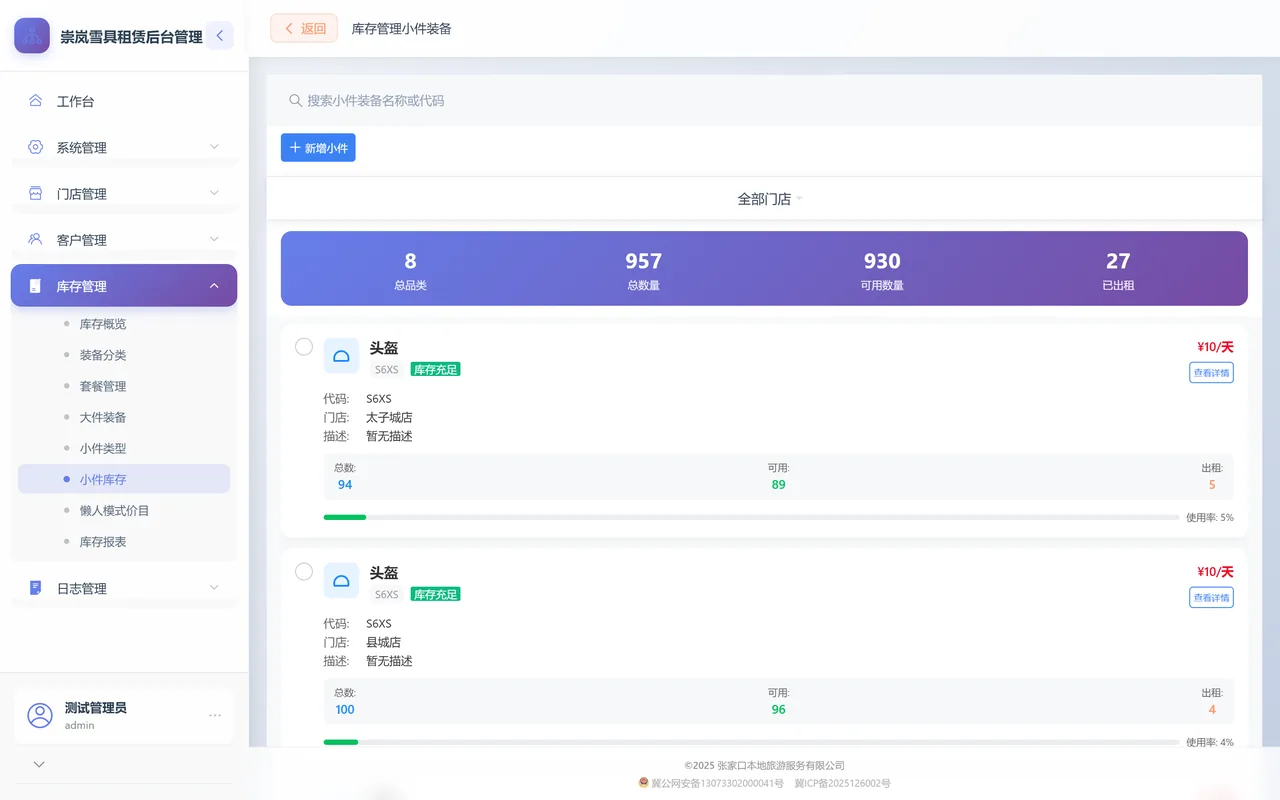Expand the 门店管理 menu chevron
This screenshot has height=800, width=1280.
(214, 193)
